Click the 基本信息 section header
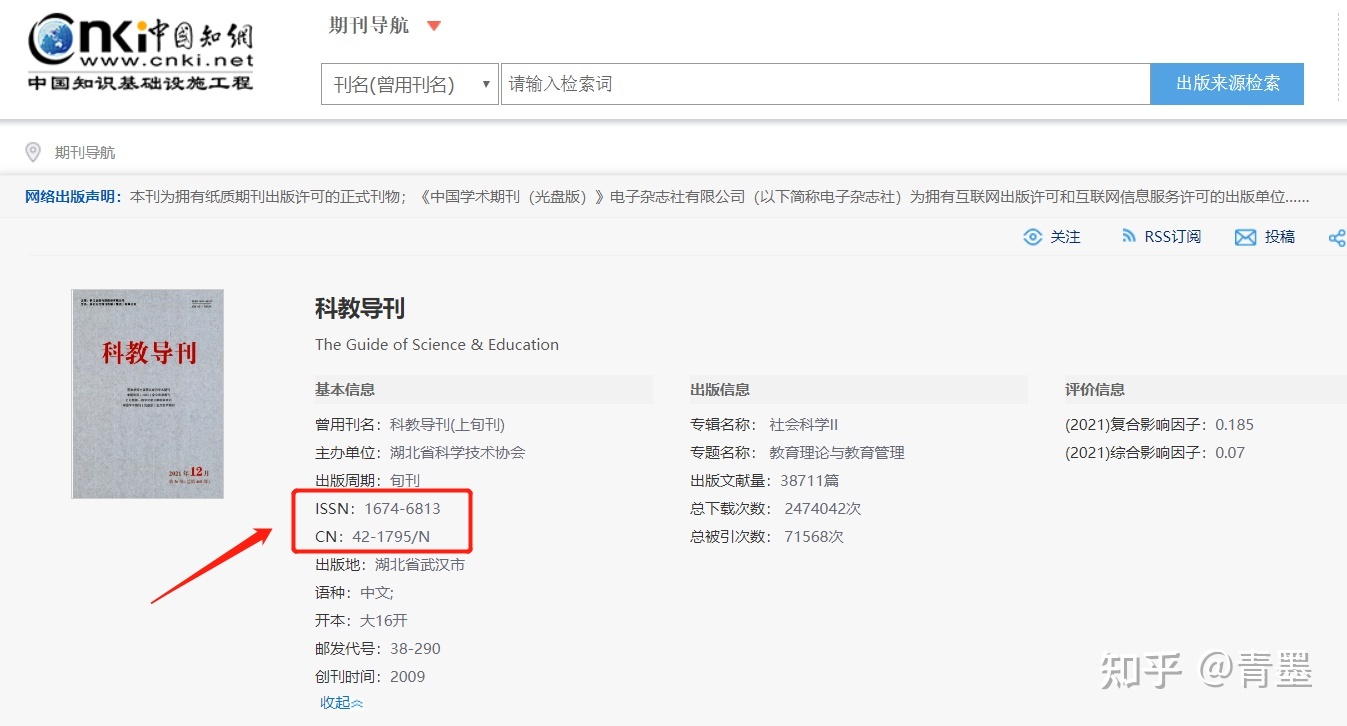Viewport: 1347px width, 726px height. point(345,389)
